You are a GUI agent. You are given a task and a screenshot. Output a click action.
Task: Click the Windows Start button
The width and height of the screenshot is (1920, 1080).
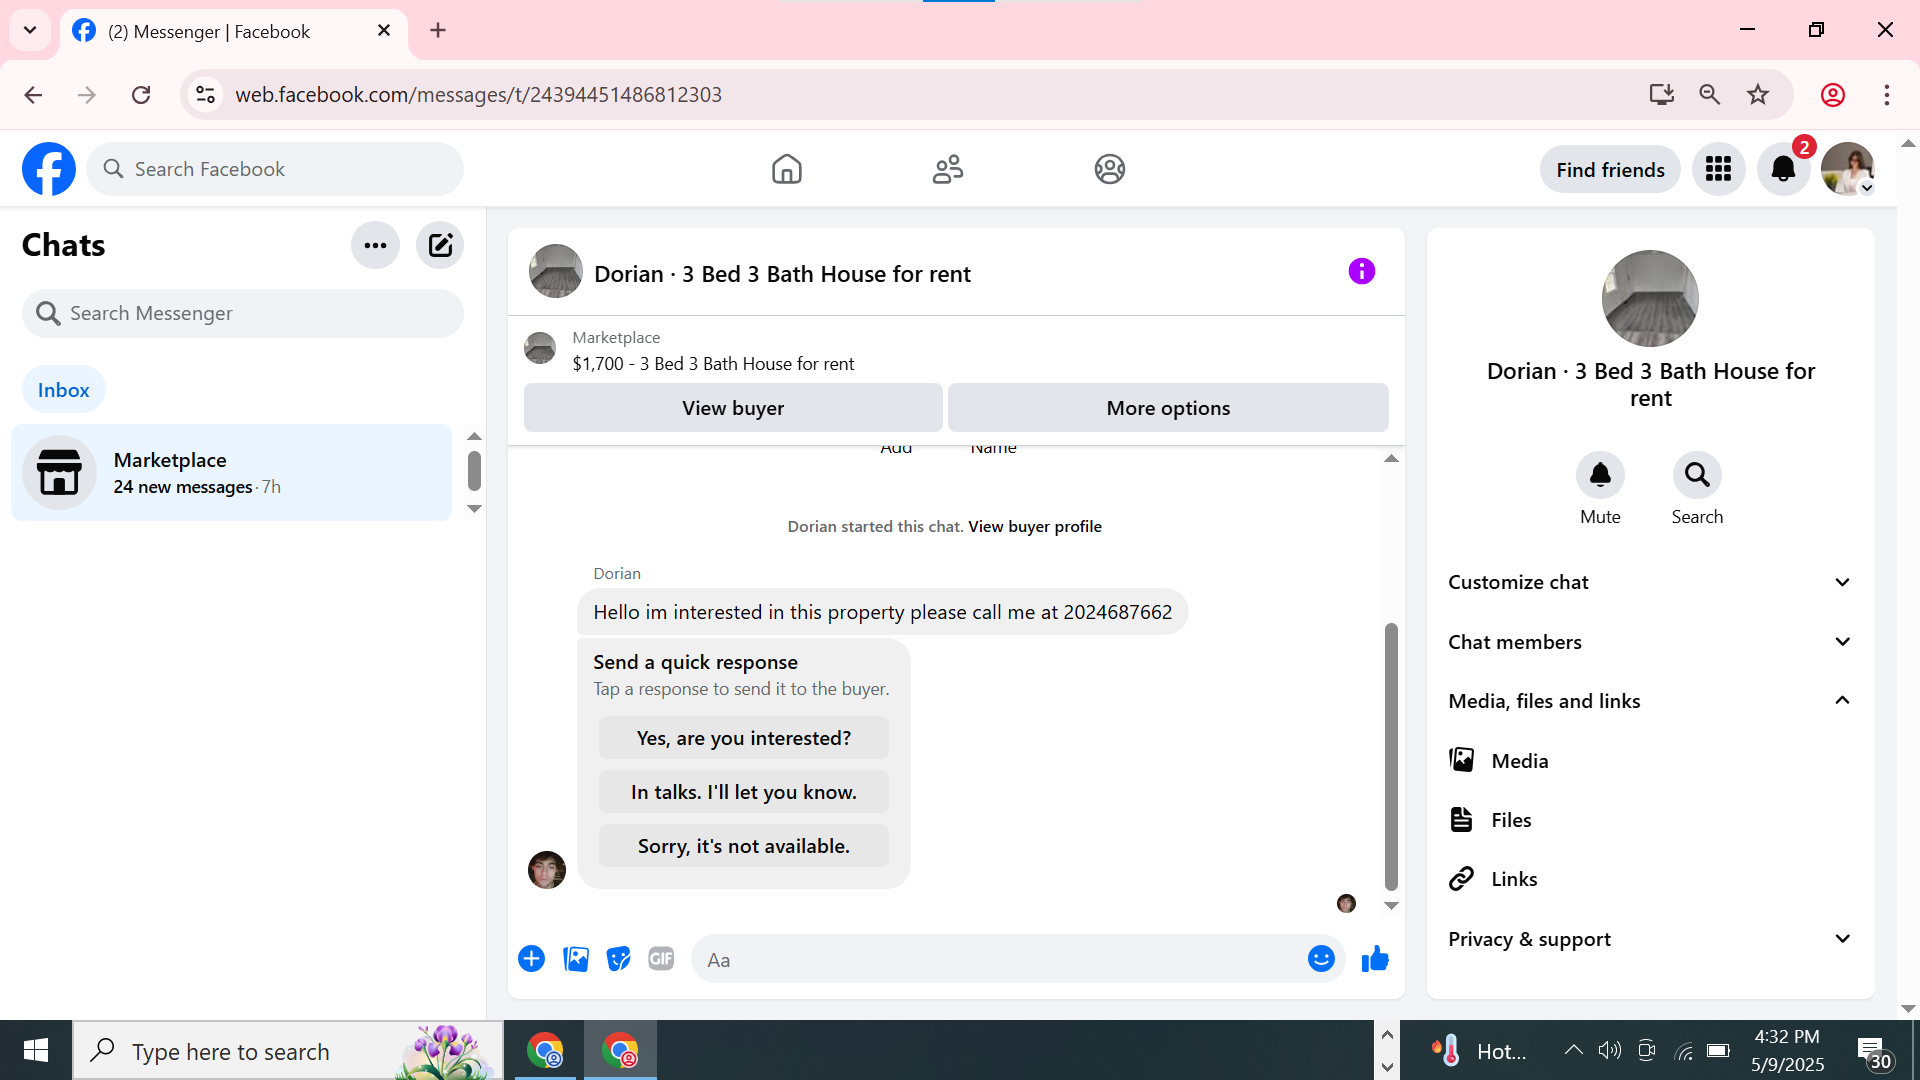coord(36,1050)
